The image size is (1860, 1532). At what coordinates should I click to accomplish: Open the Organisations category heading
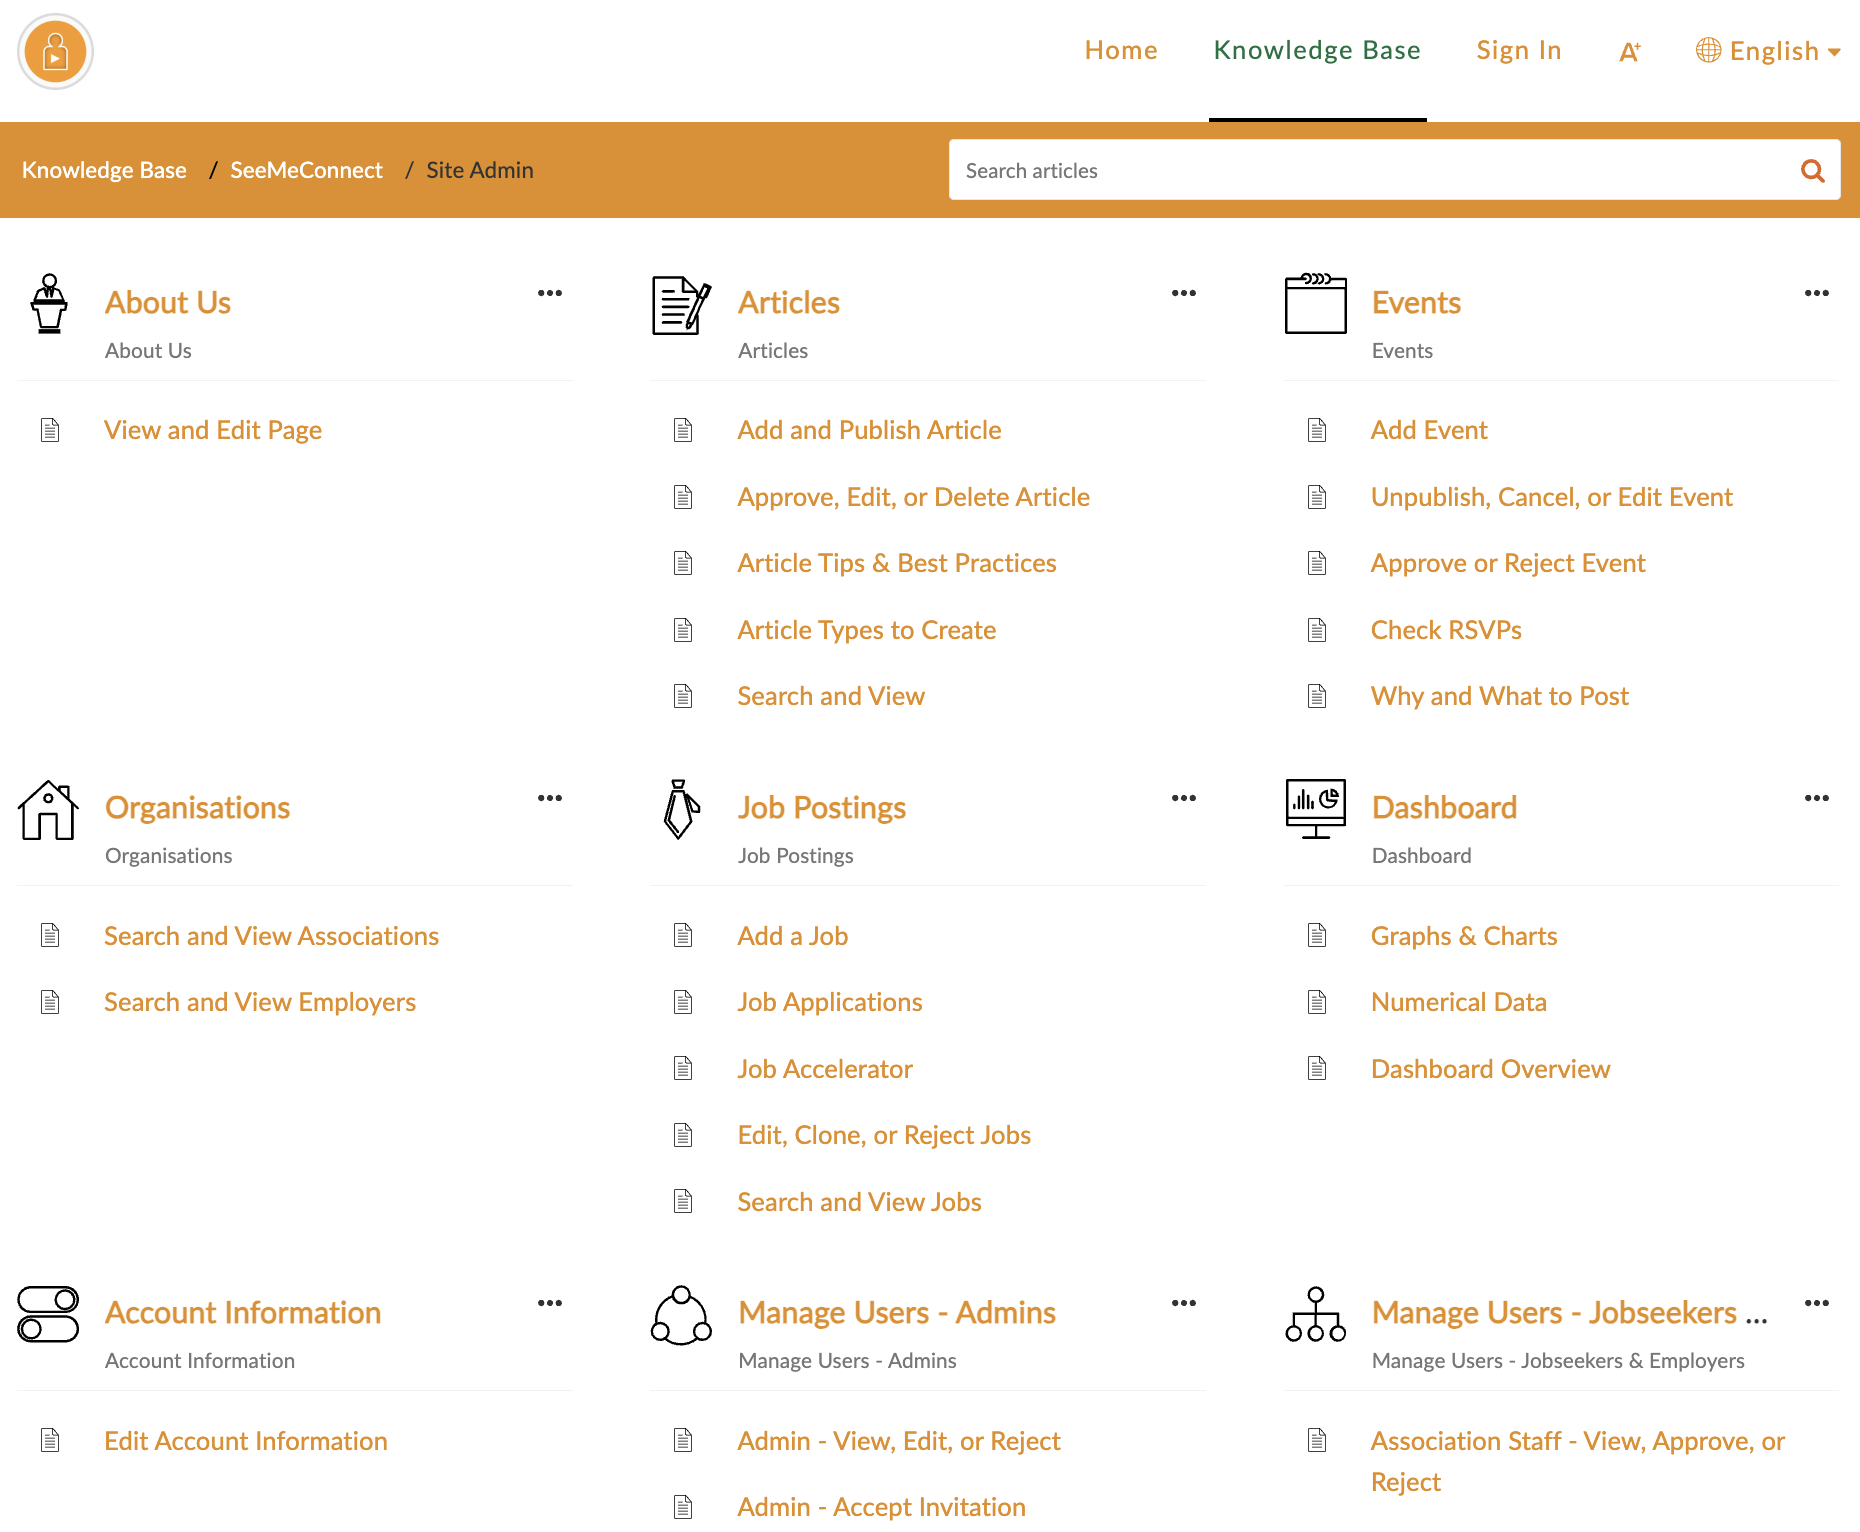[x=197, y=808]
